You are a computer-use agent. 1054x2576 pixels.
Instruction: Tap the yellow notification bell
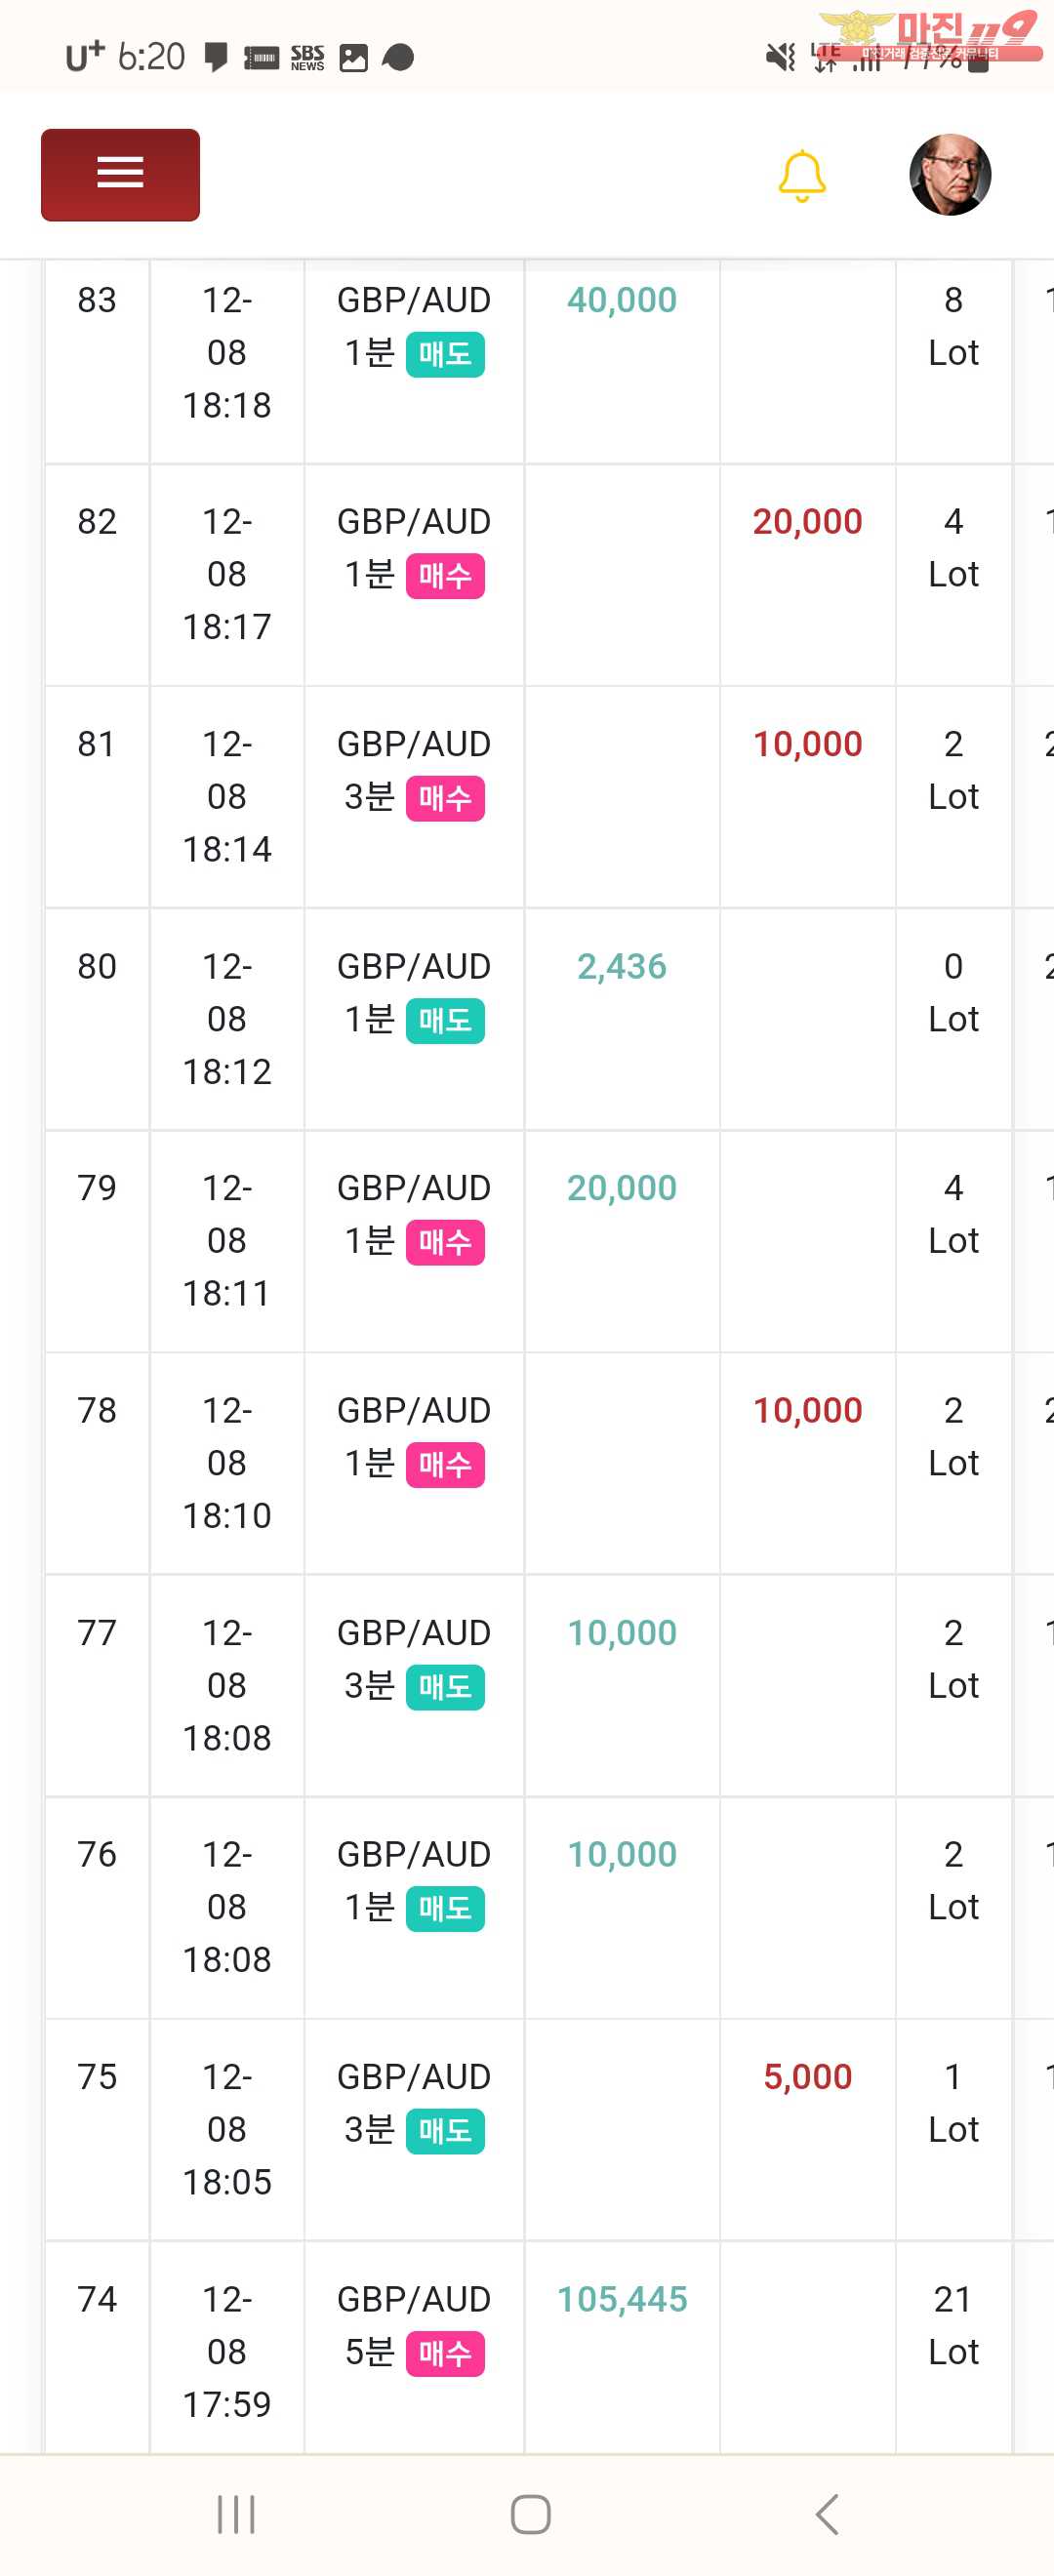[x=801, y=176]
